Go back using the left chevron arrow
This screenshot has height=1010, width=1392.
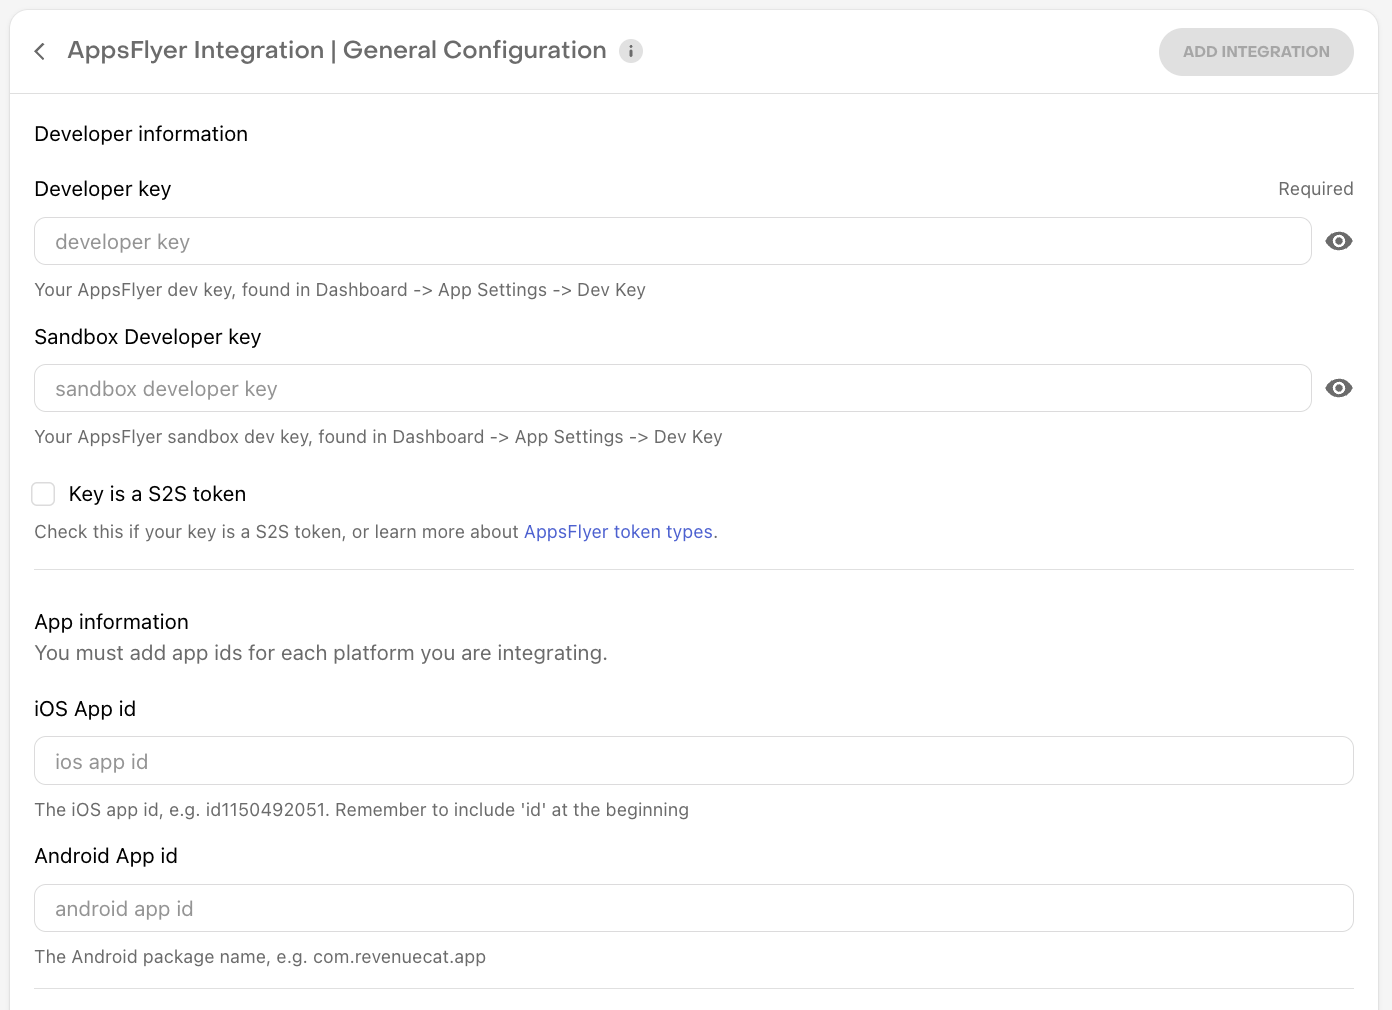point(40,51)
